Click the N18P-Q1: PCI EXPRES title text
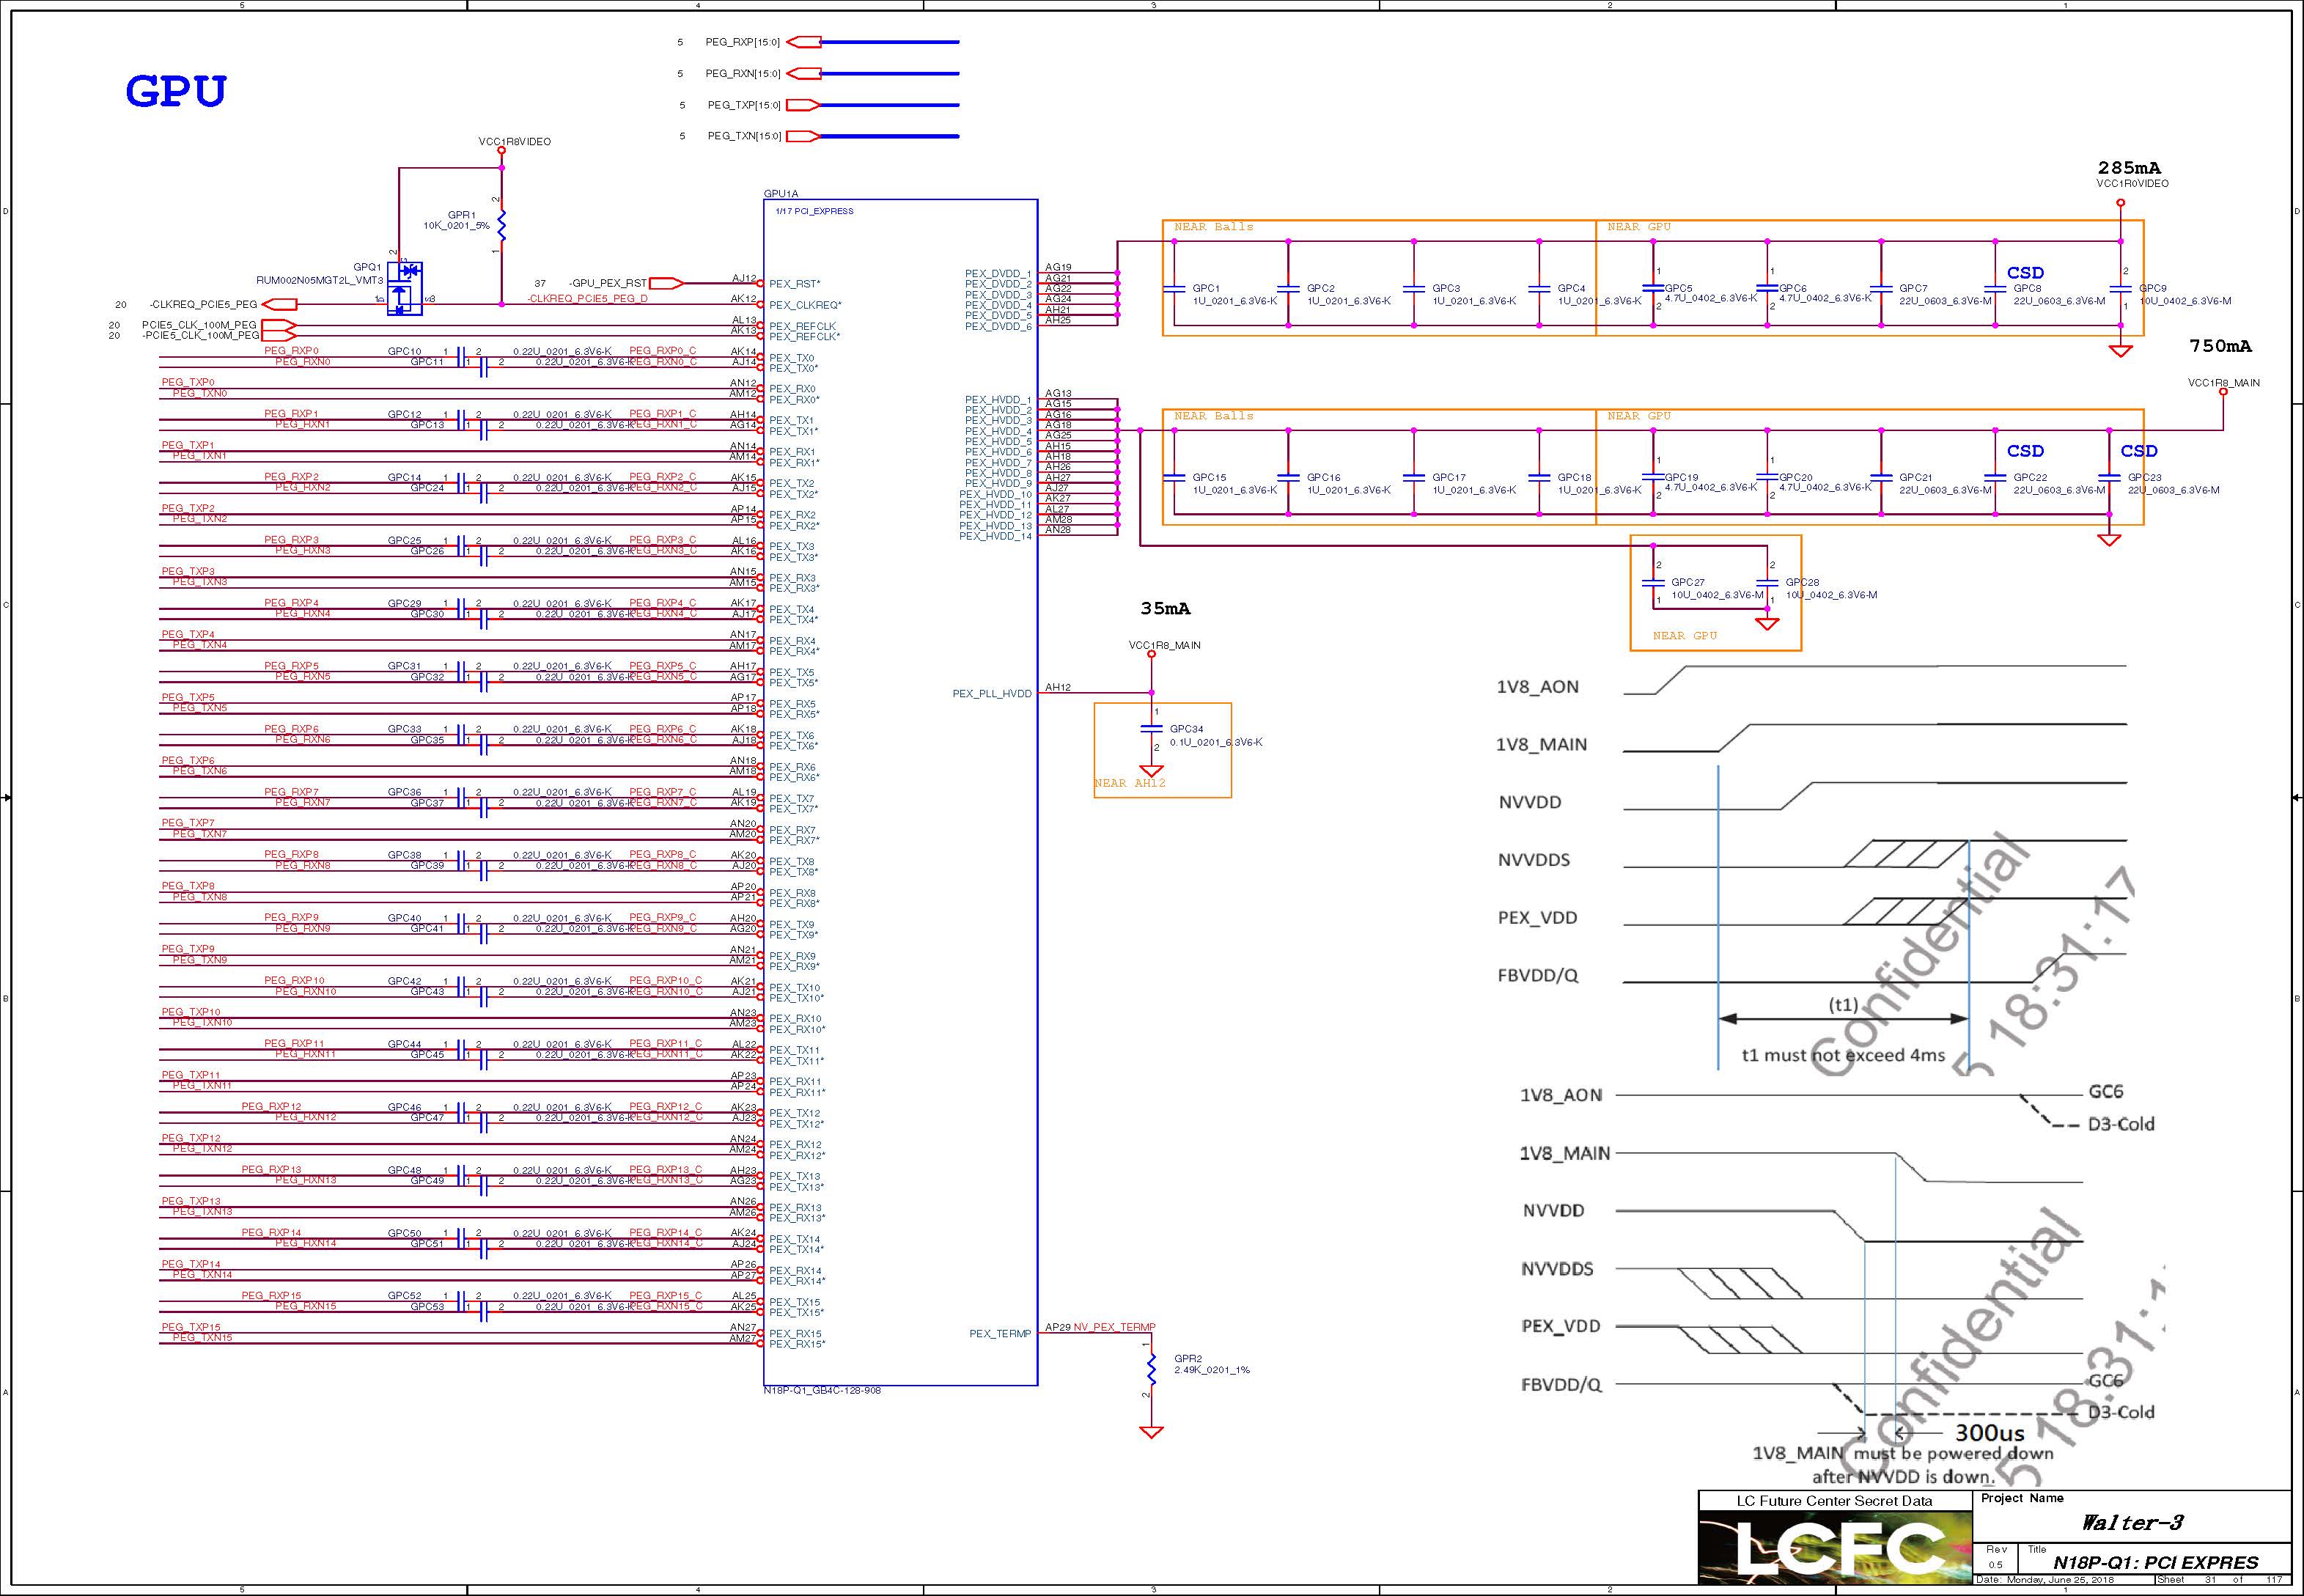 coord(2155,1562)
